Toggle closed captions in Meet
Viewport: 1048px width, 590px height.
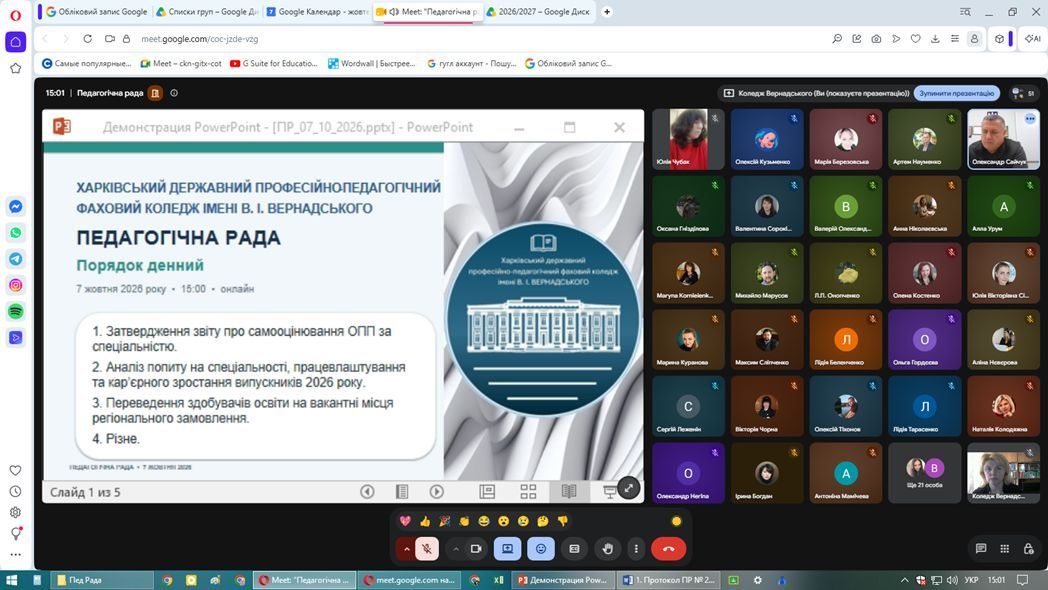click(574, 549)
